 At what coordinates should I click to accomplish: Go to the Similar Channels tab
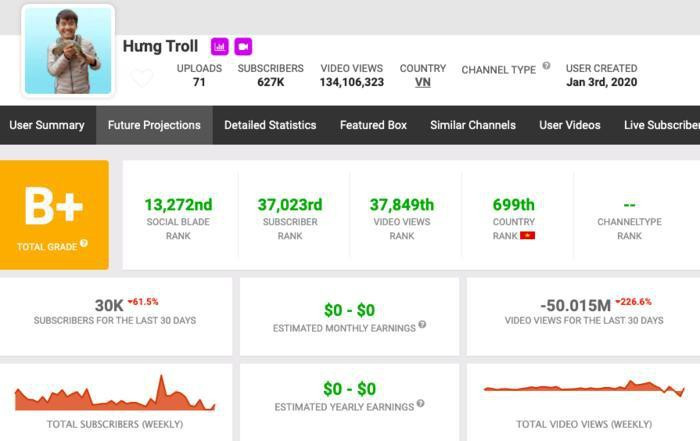473,125
